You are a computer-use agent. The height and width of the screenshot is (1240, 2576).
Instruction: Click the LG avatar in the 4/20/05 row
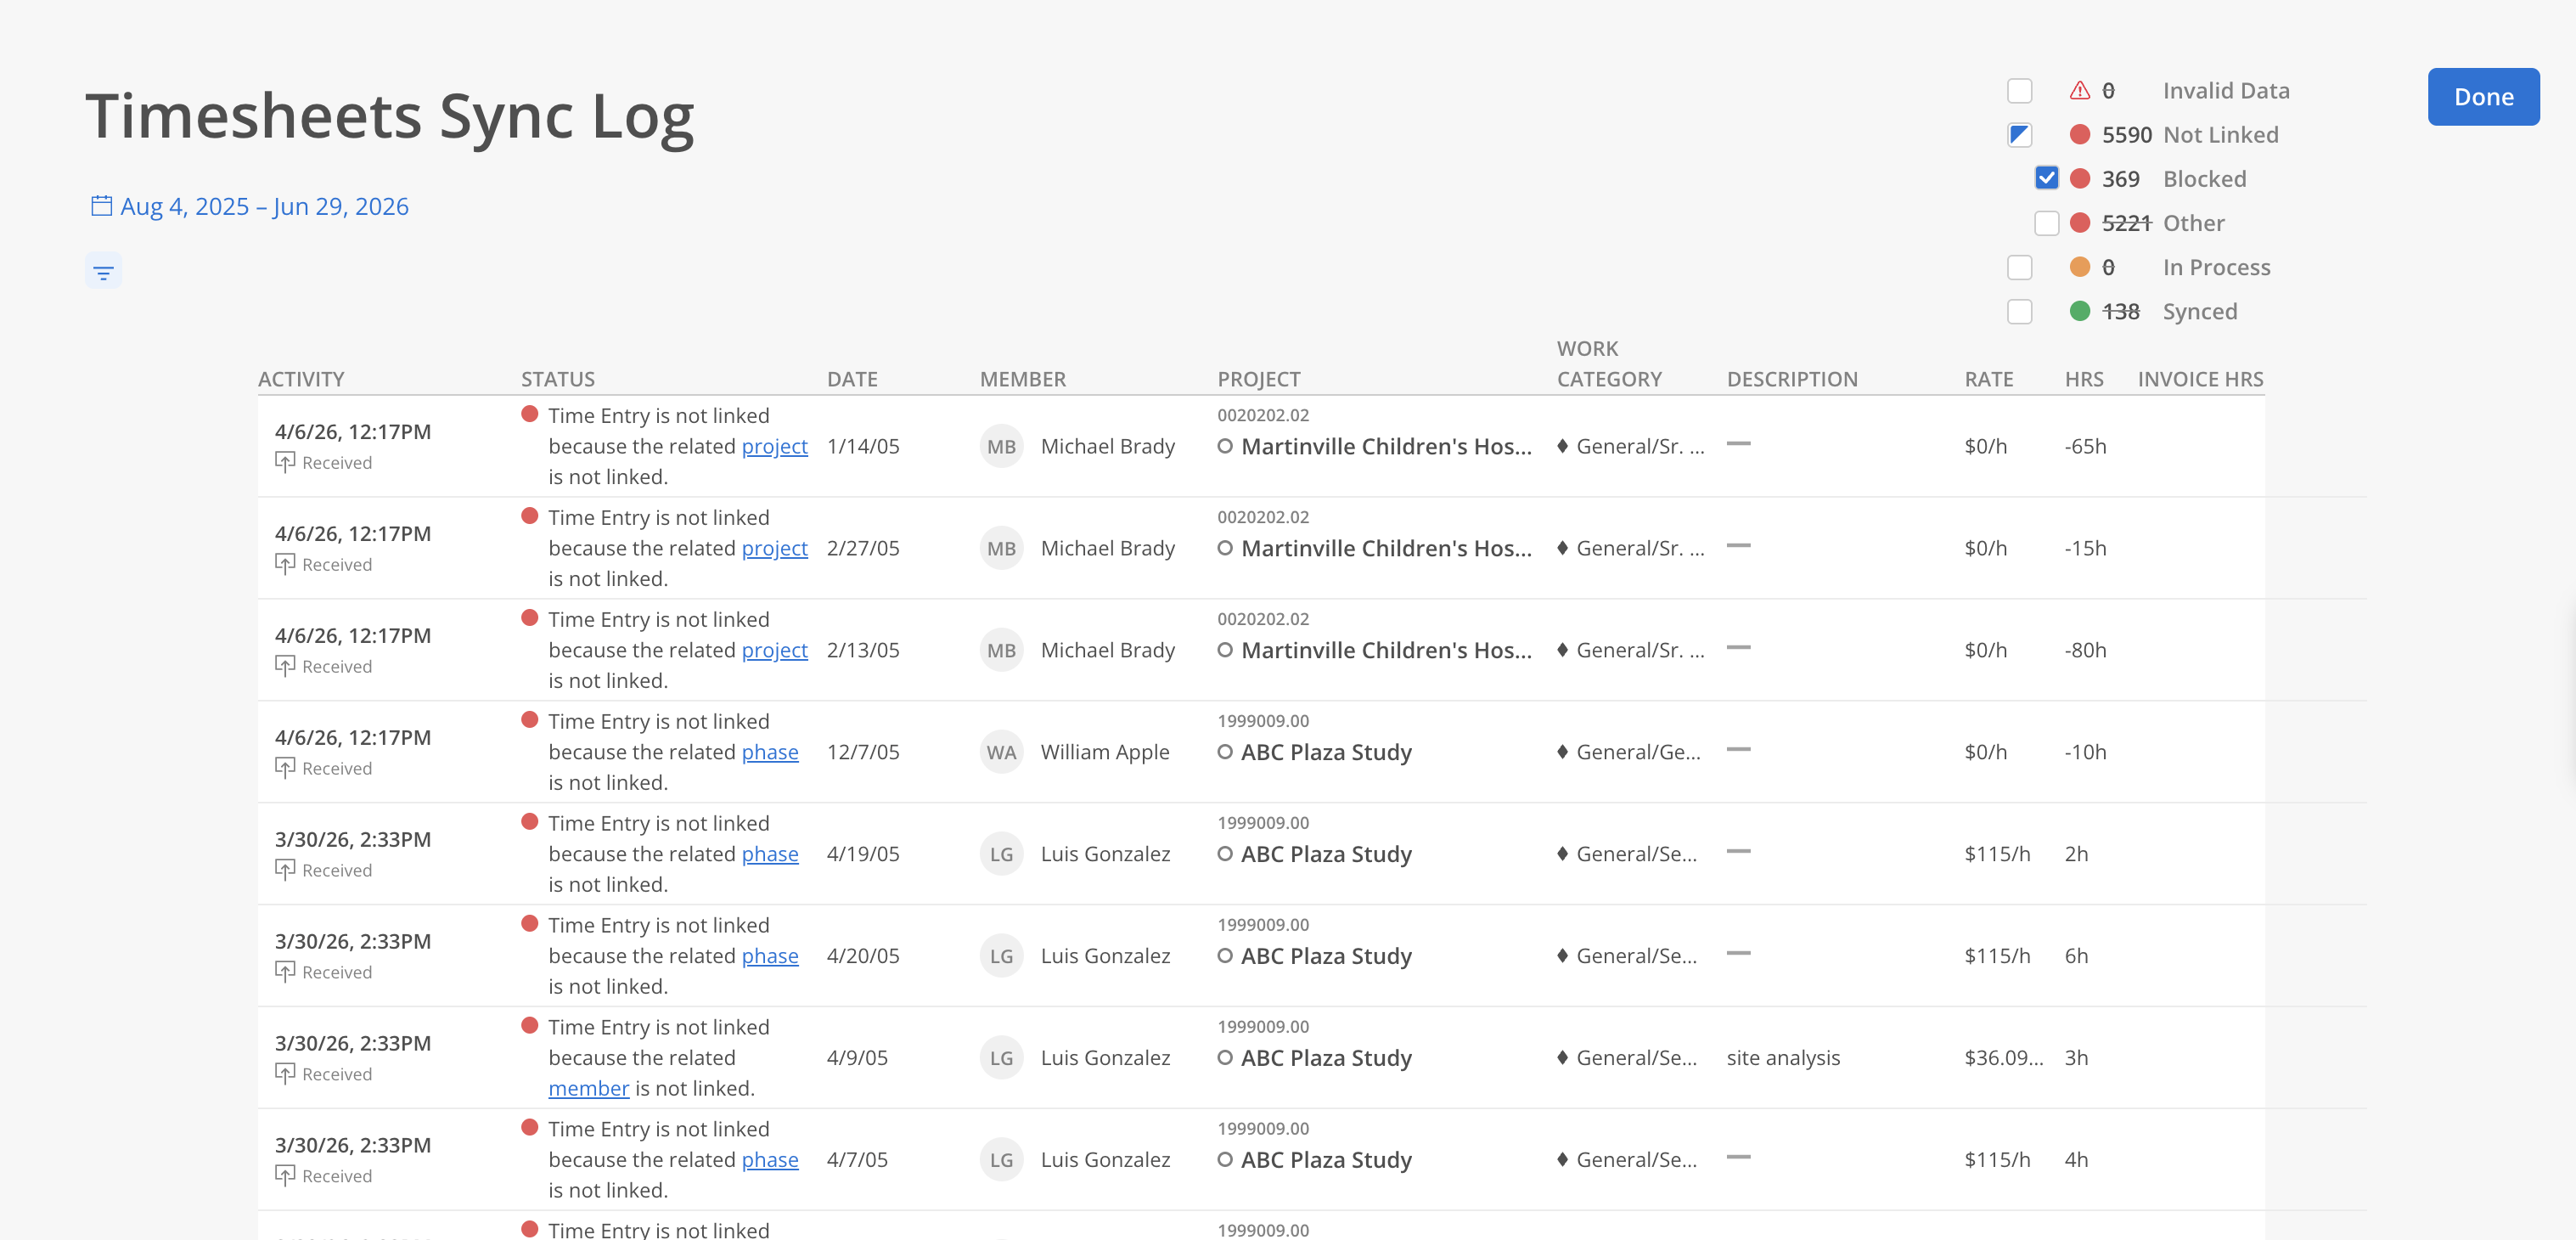[x=1001, y=957]
